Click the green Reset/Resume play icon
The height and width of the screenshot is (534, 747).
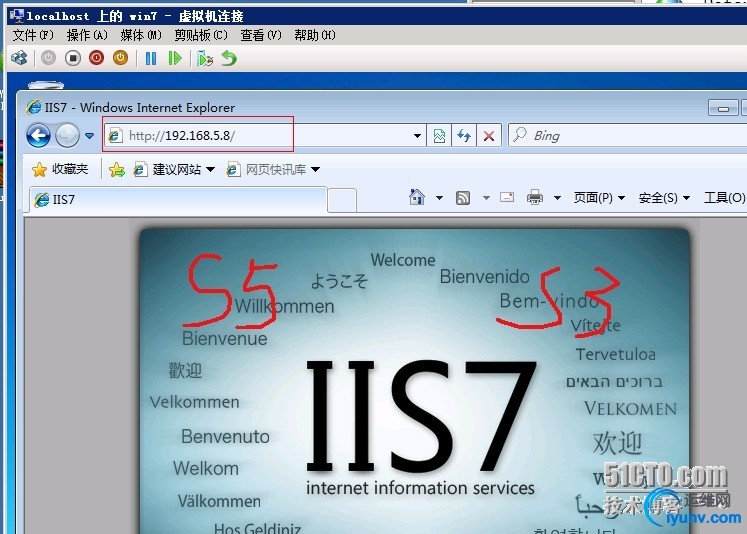coord(175,58)
